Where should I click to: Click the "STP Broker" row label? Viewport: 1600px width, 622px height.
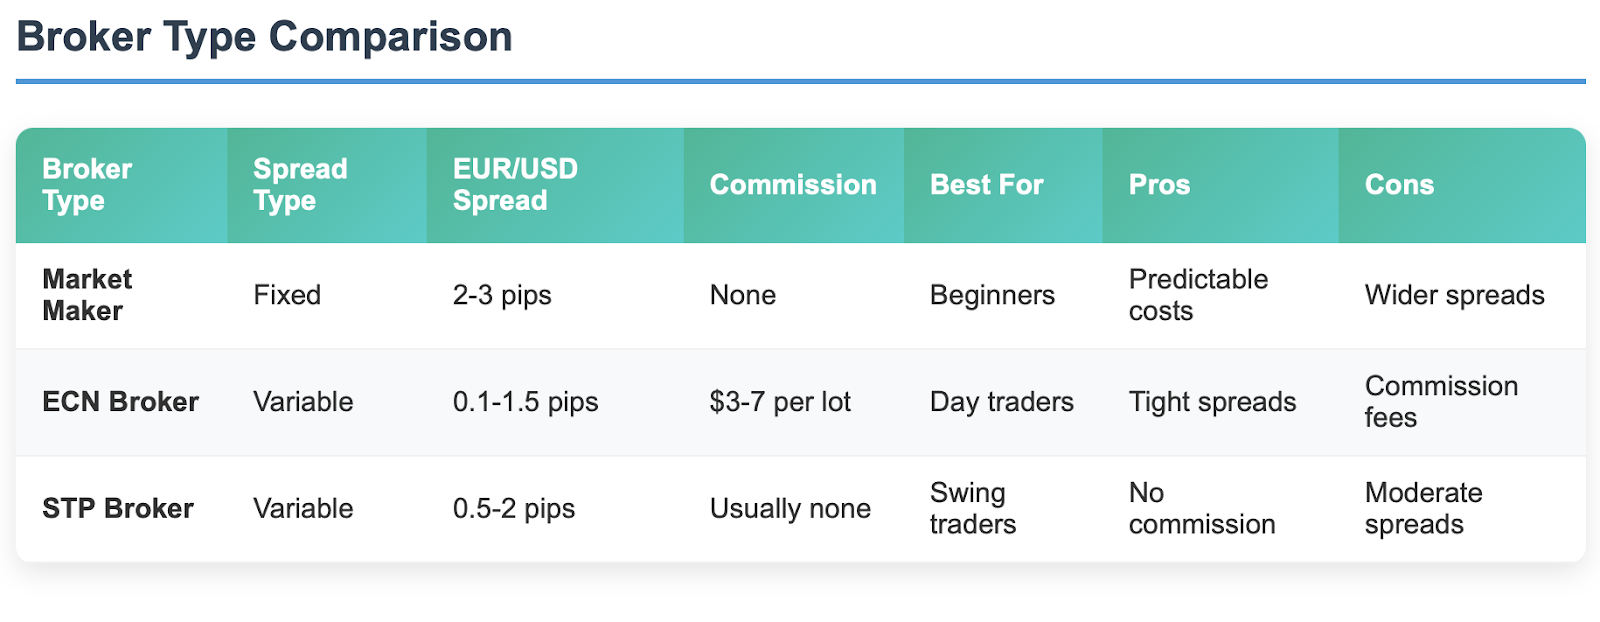pyautogui.click(x=118, y=508)
